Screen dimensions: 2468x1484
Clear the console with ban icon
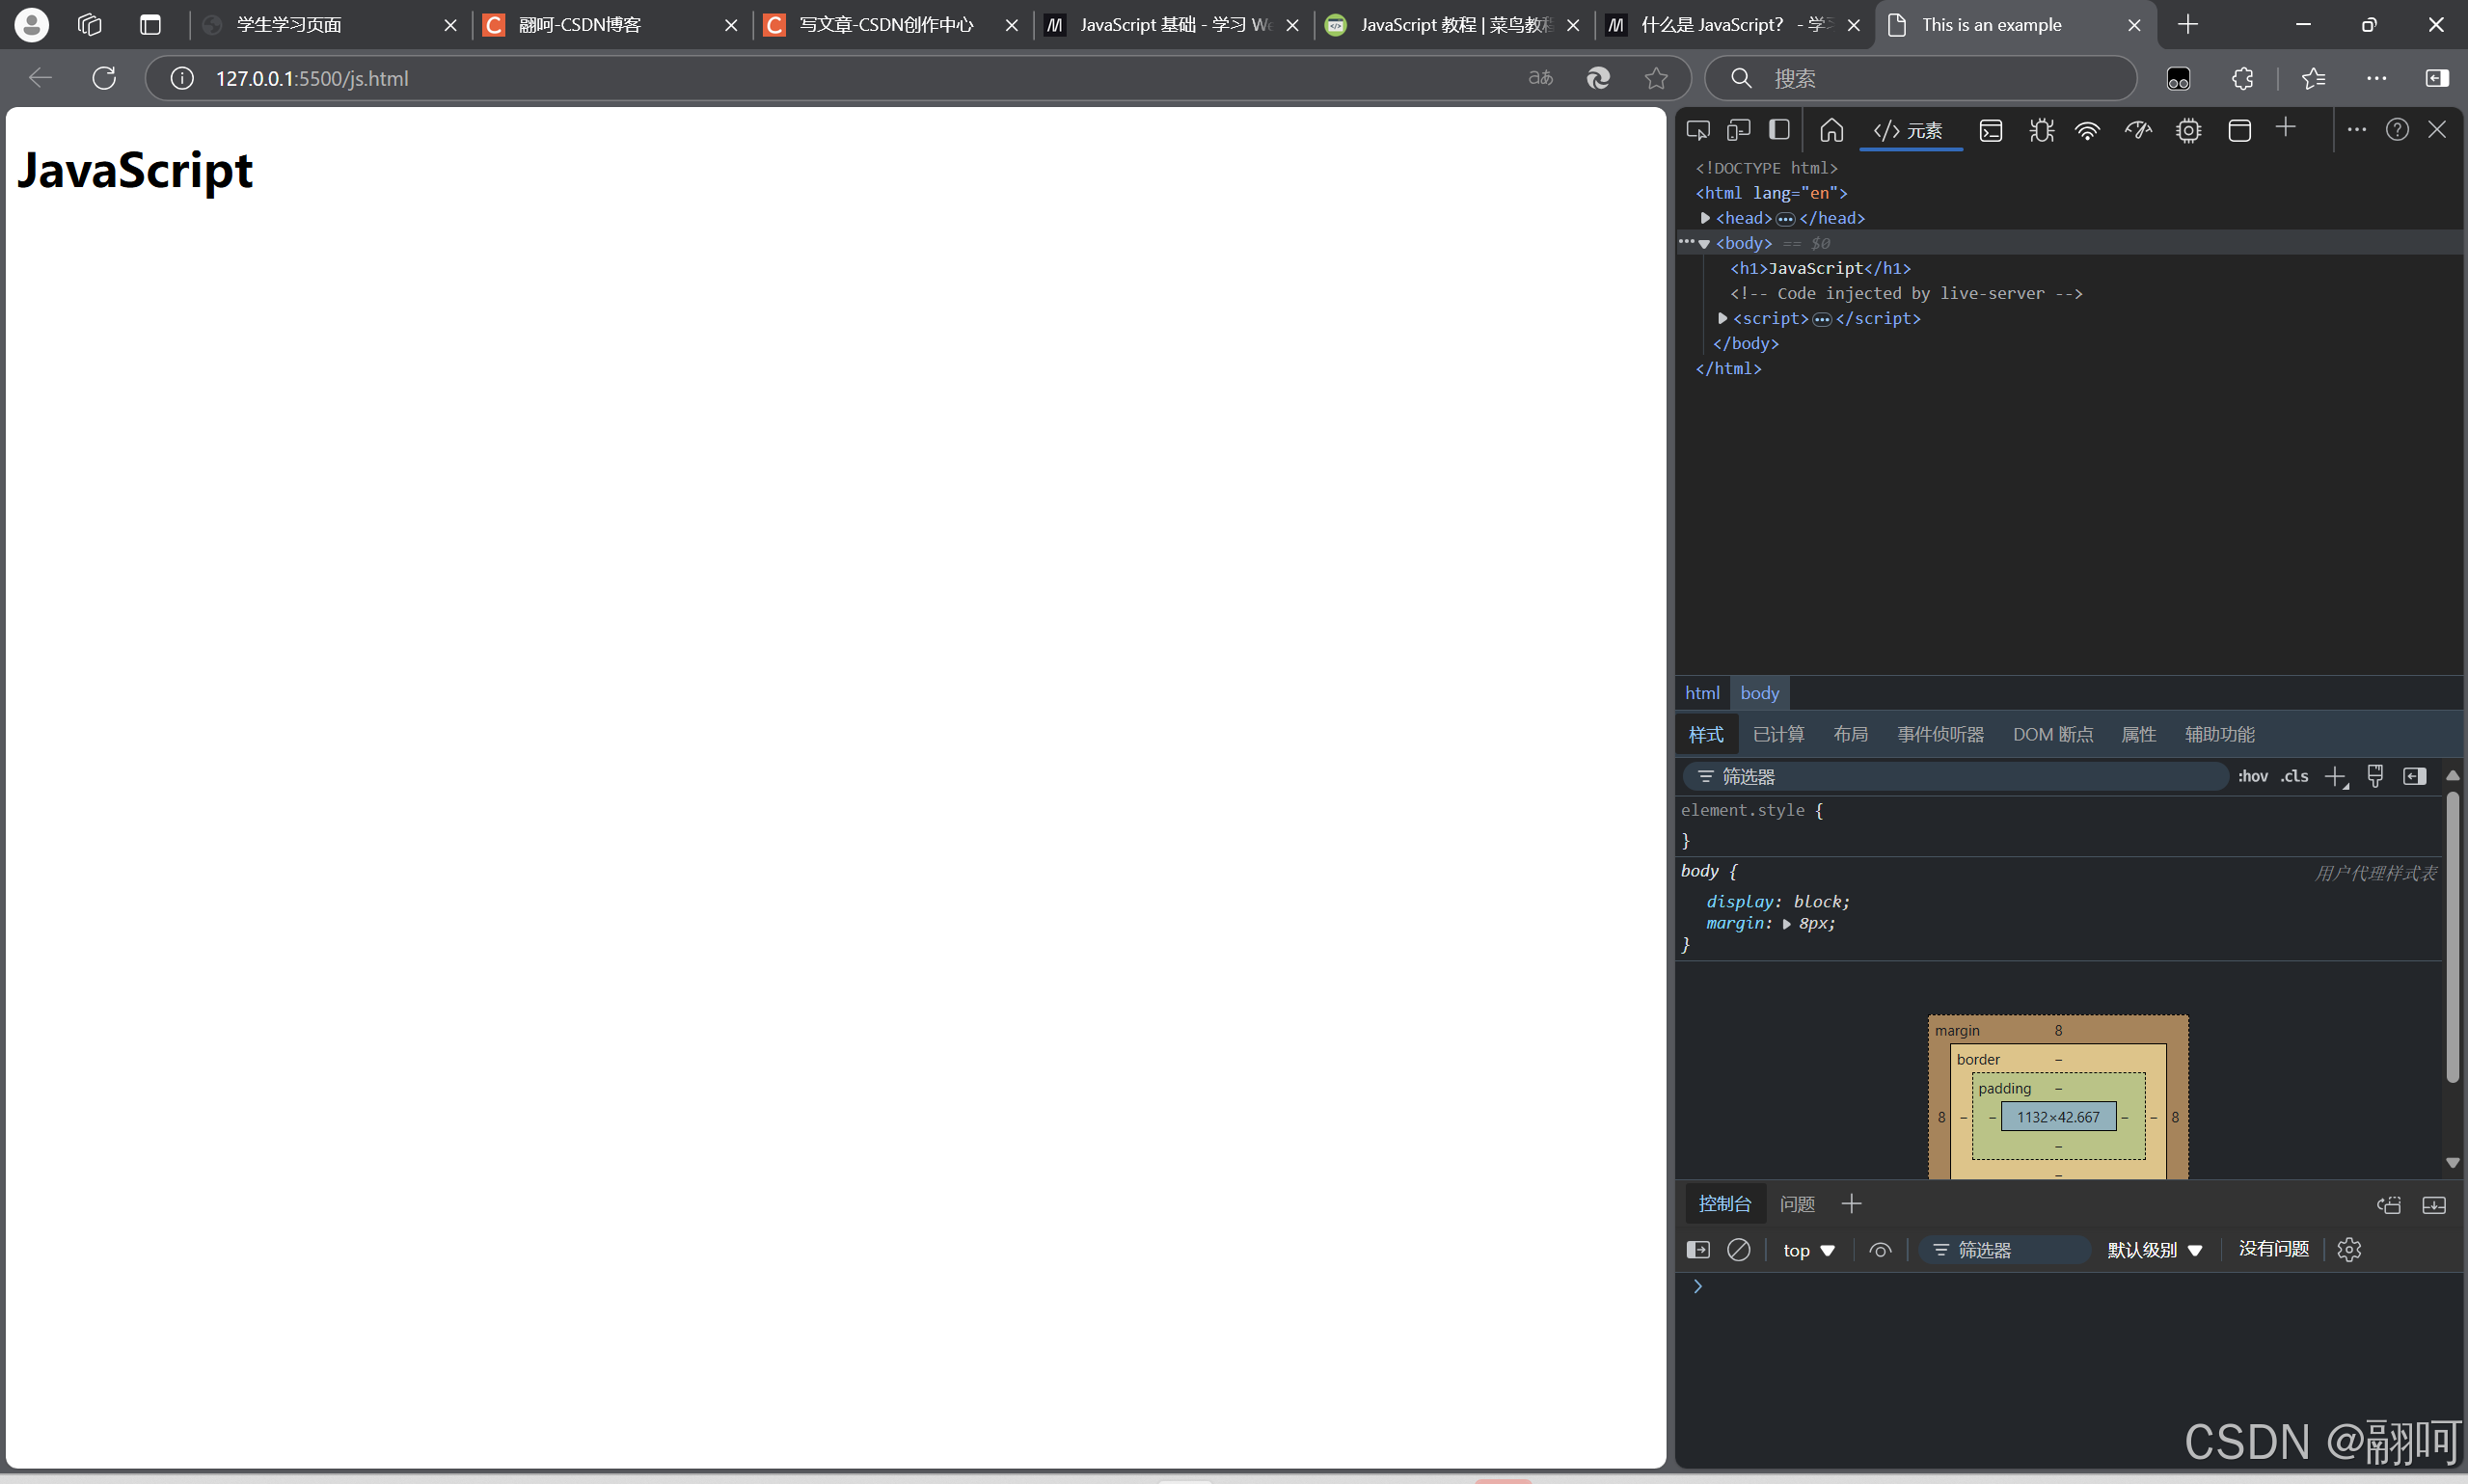[x=1738, y=1250]
